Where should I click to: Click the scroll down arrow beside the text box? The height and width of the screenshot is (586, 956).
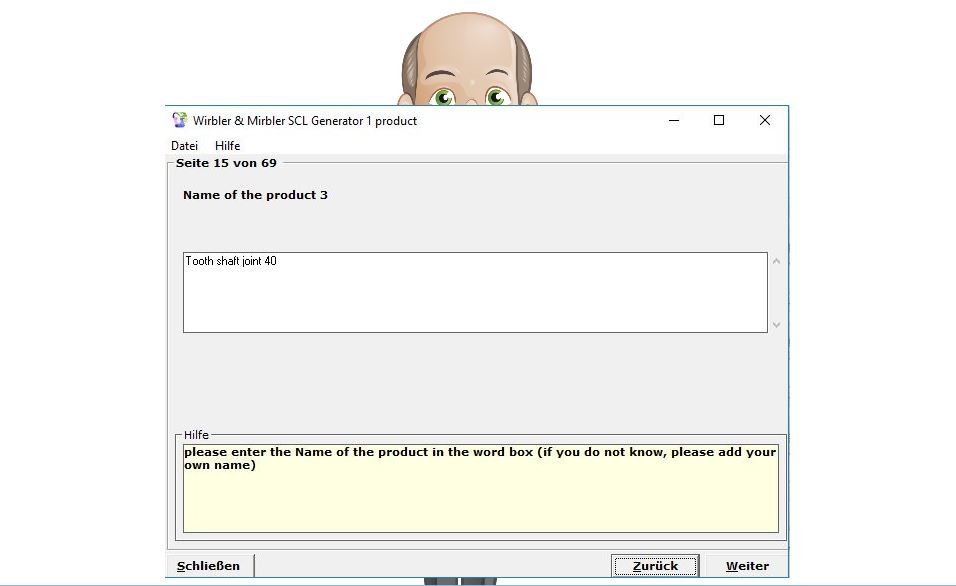point(776,324)
